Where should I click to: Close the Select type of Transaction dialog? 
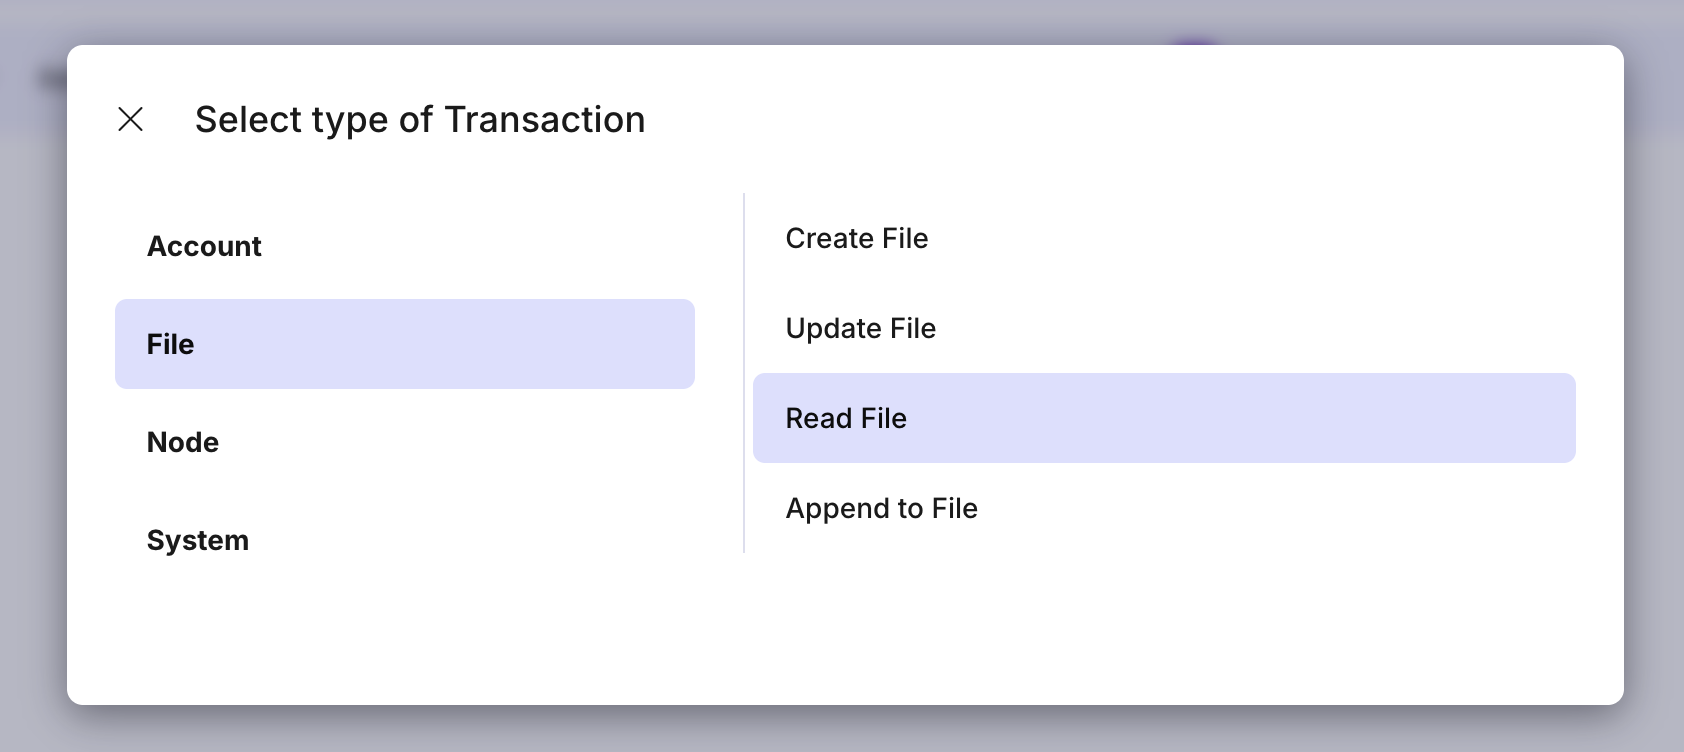coord(131,120)
